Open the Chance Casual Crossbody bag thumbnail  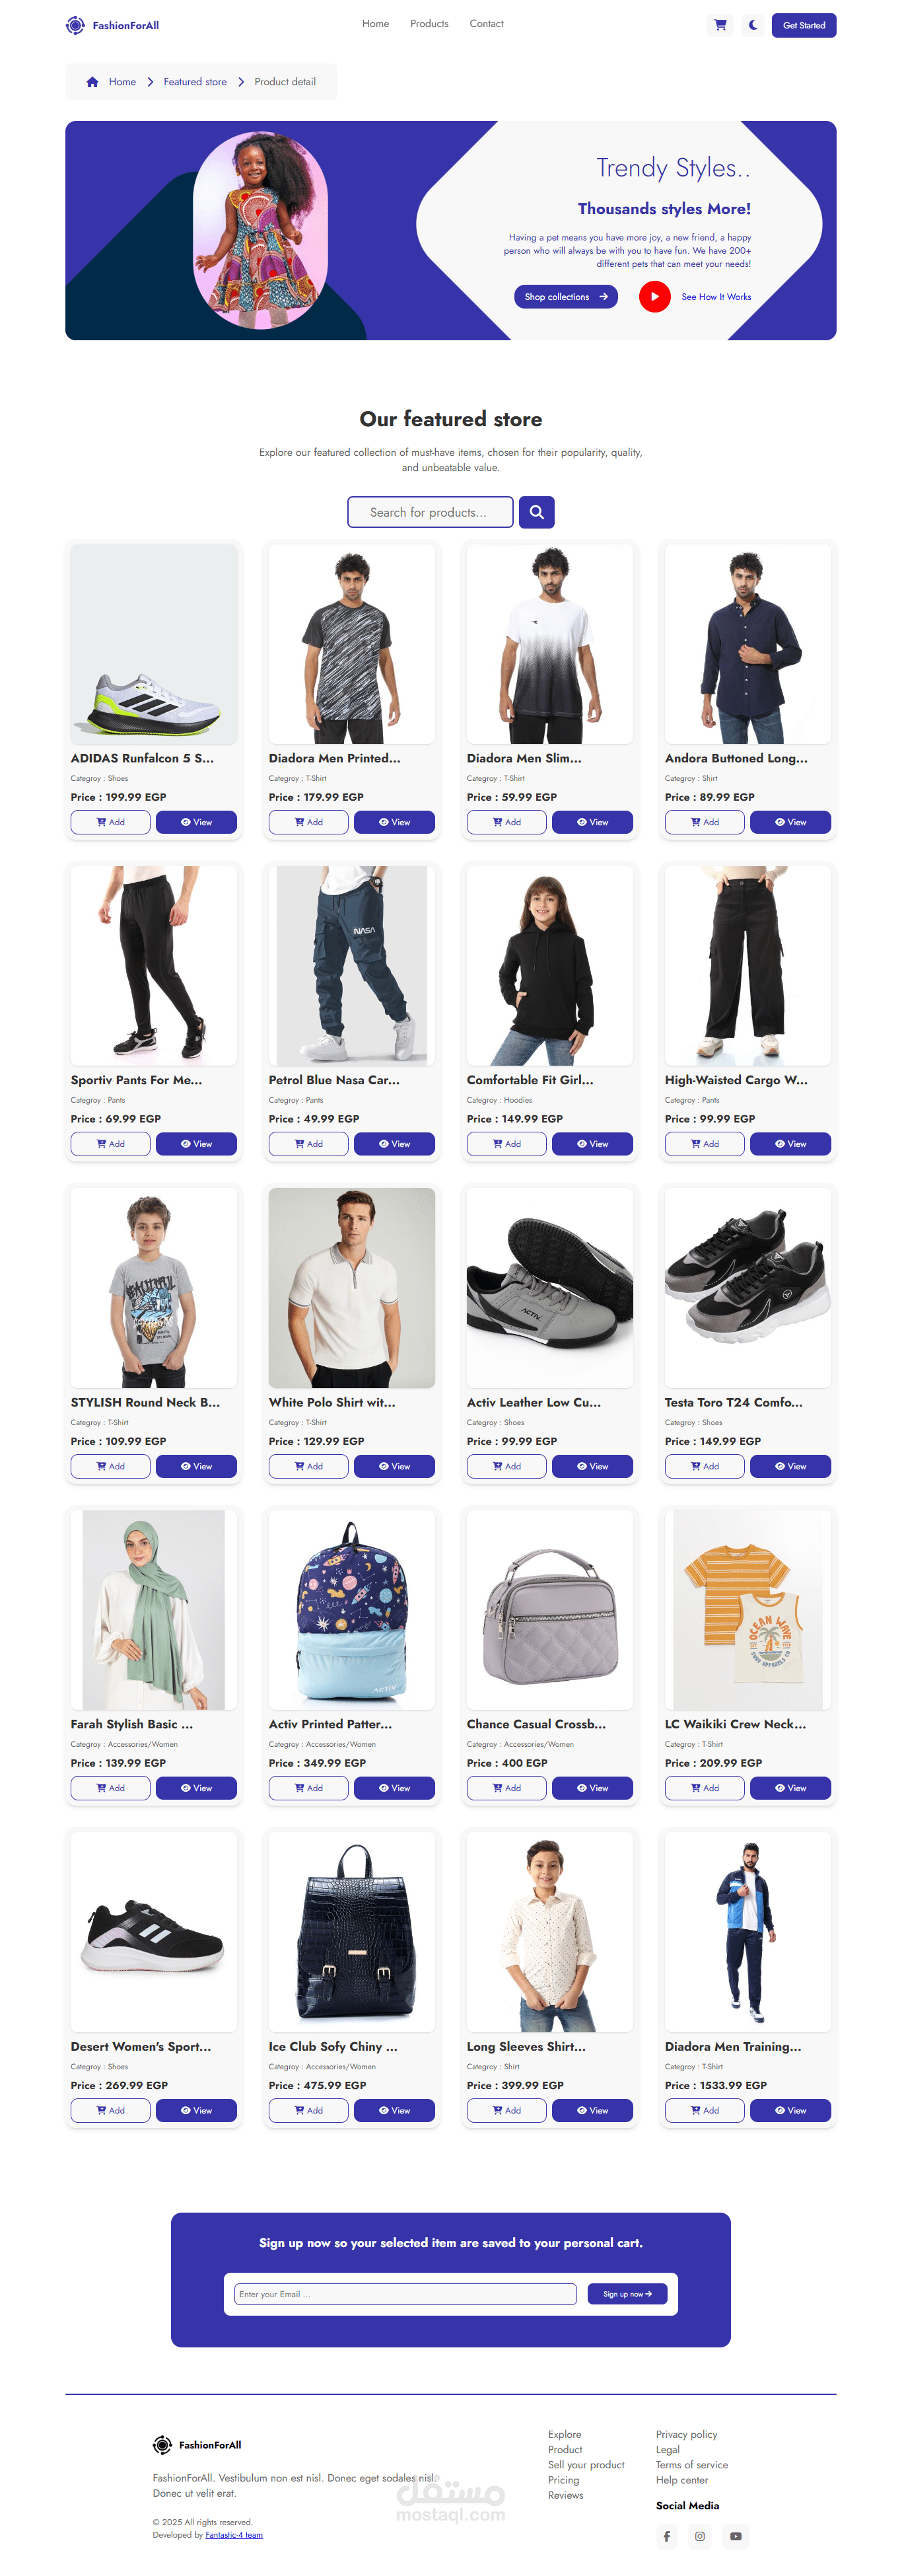[x=550, y=1610]
